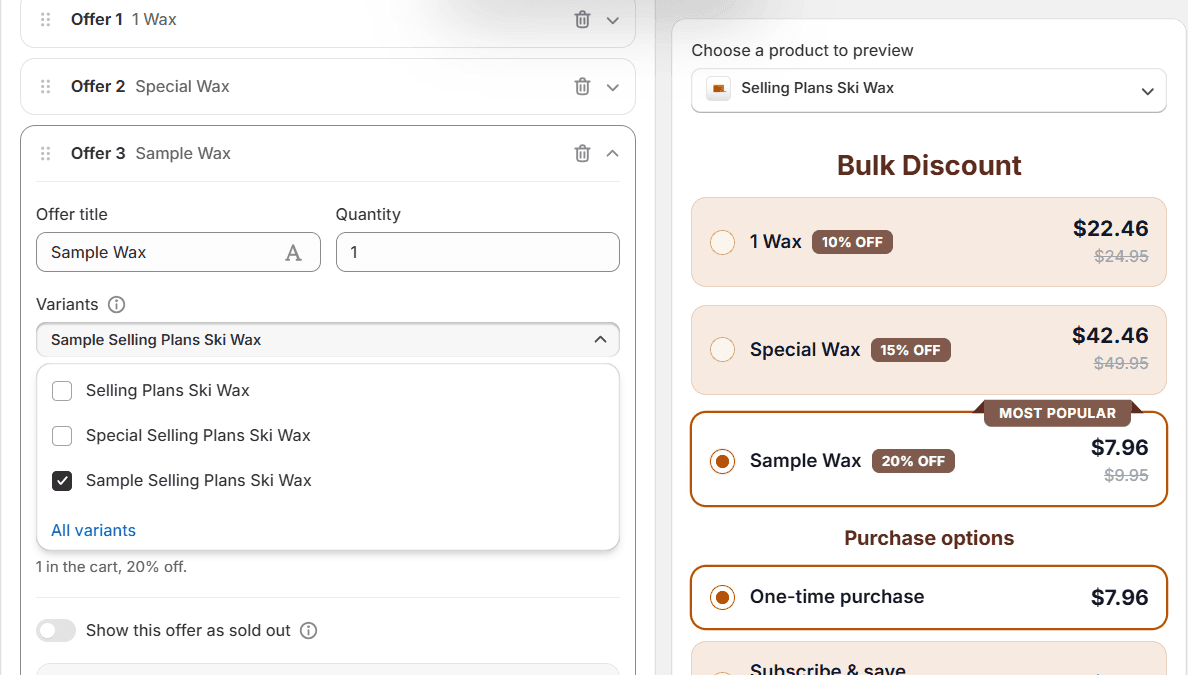
Task: Open text formatting icon in Offer title field
Action: point(293,253)
